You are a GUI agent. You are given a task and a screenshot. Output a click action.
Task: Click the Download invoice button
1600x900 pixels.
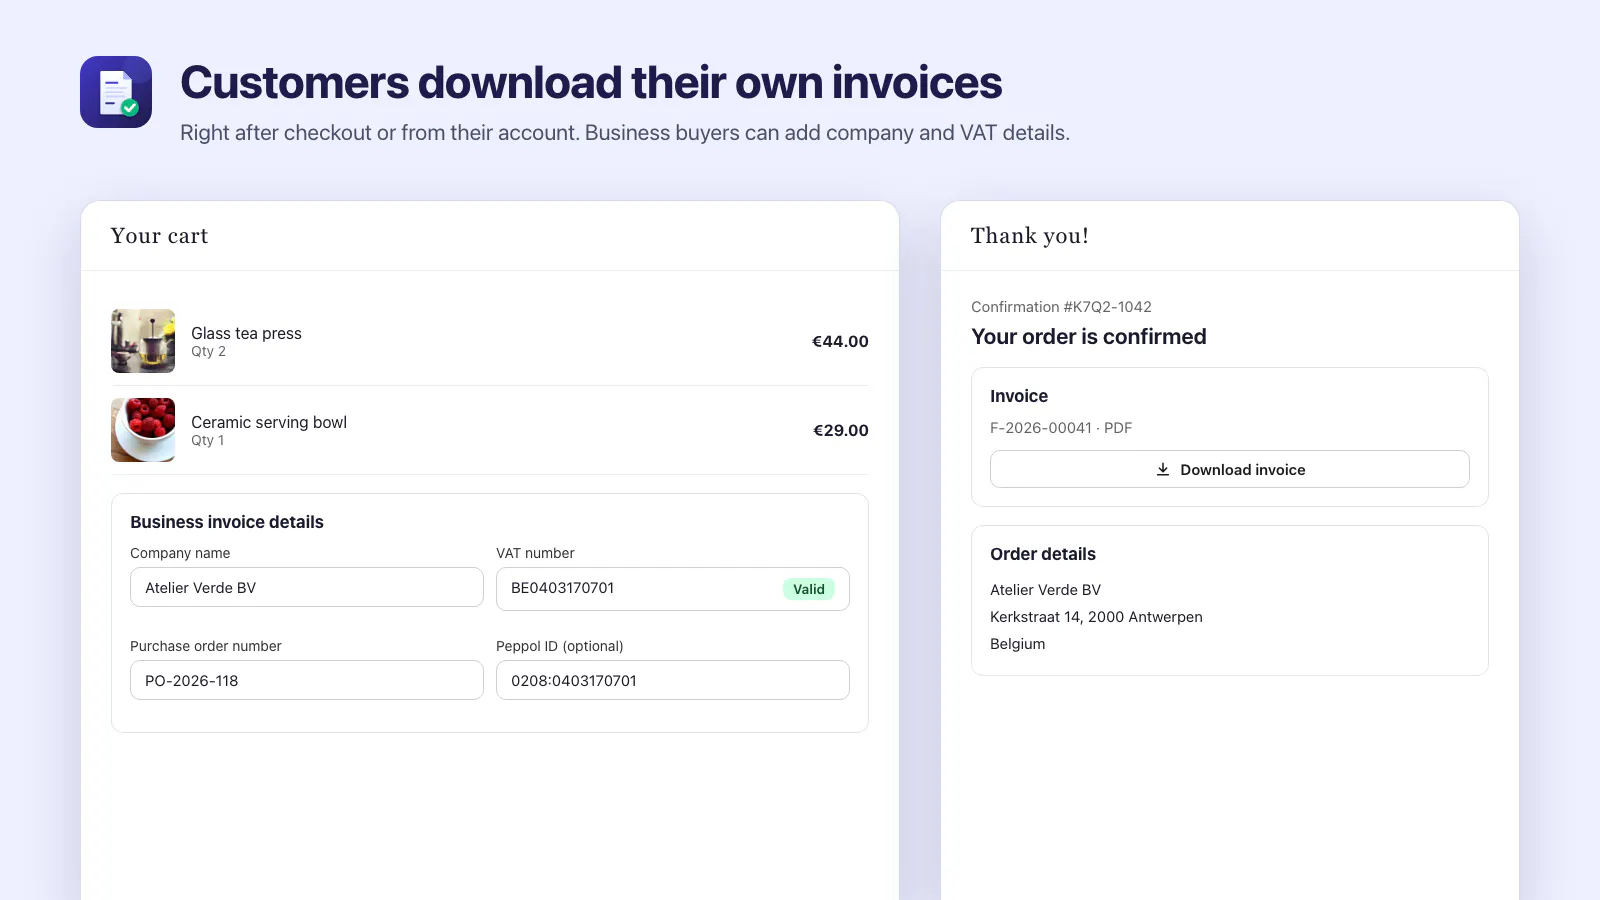click(x=1230, y=469)
